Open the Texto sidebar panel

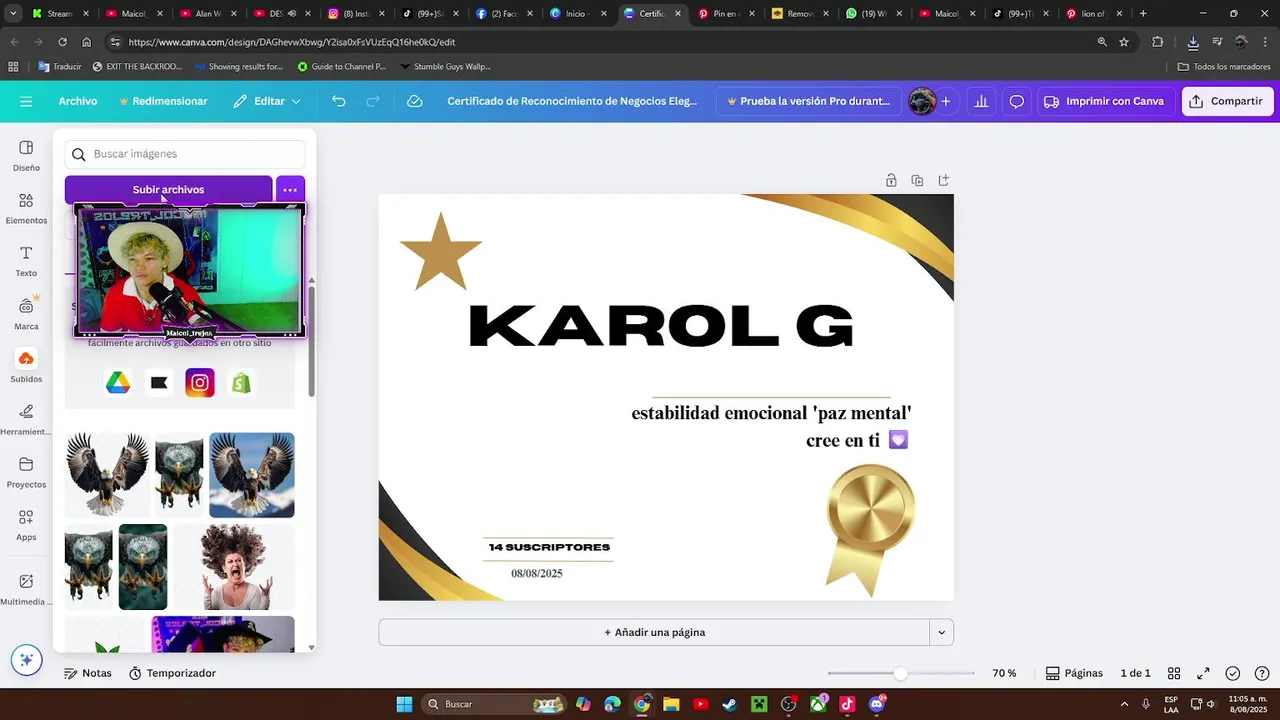[x=26, y=261]
